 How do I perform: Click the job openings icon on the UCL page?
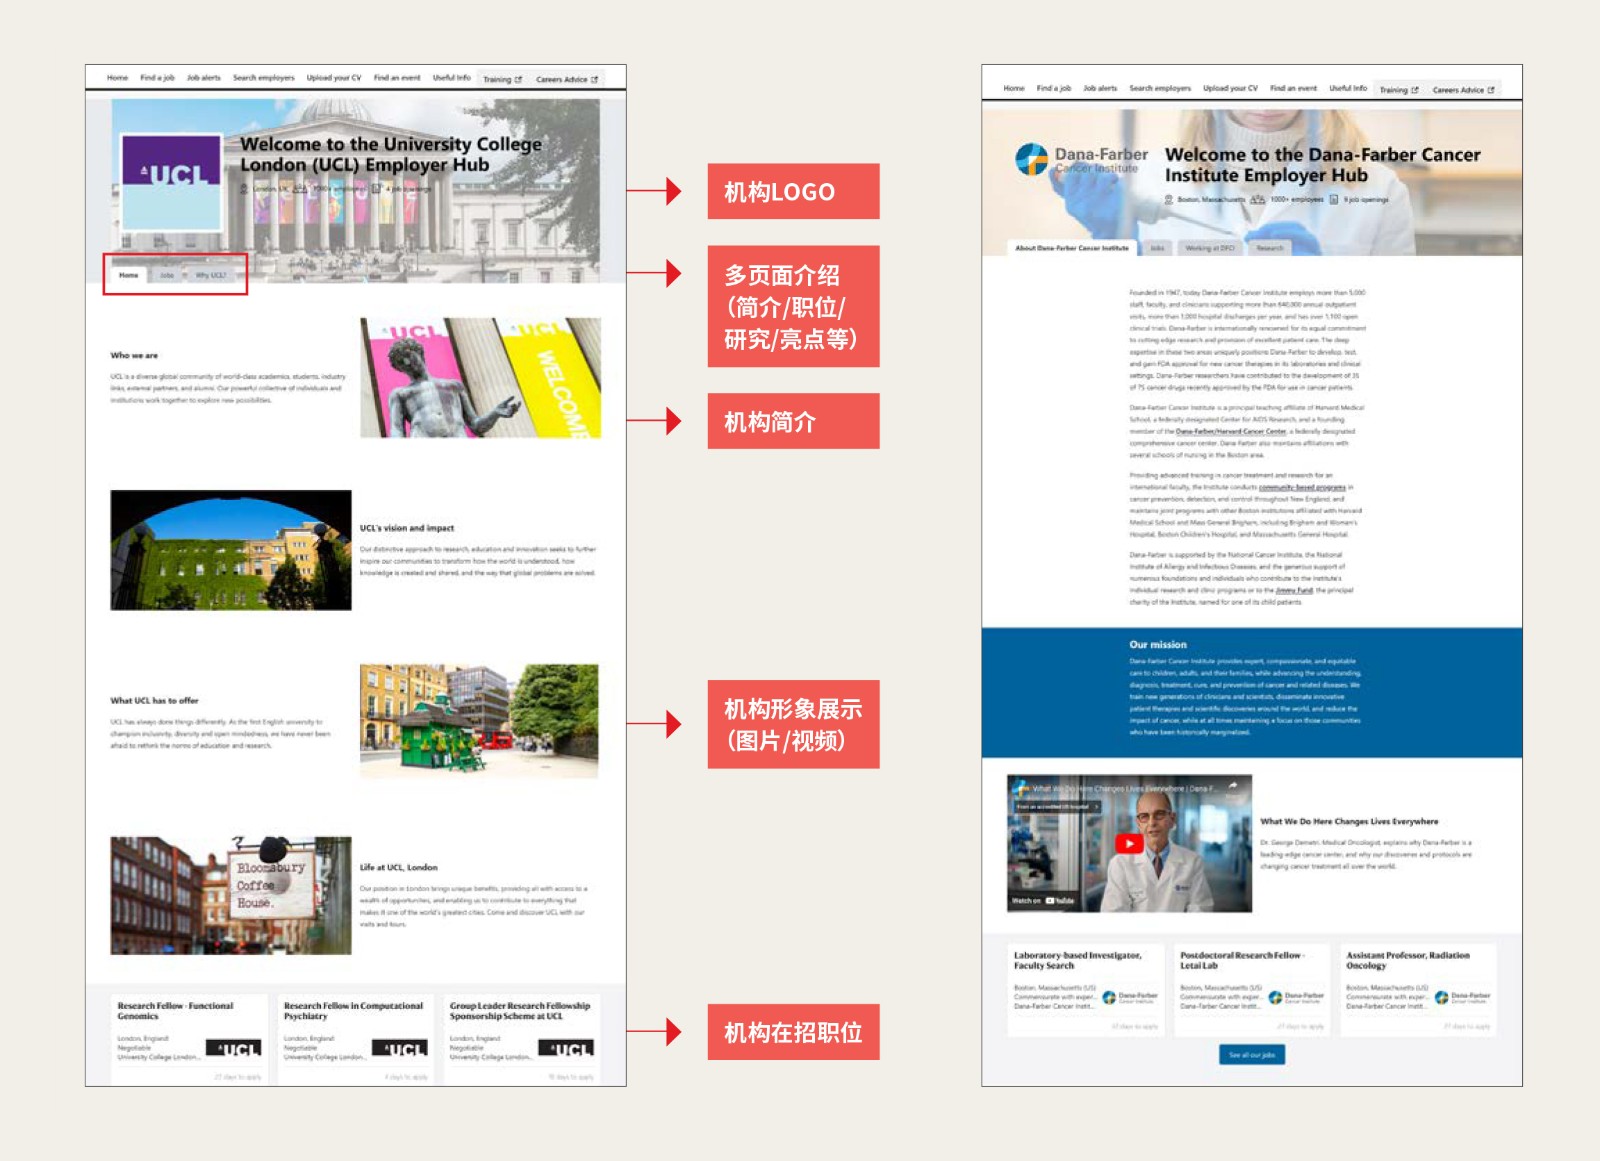pos(376,188)
